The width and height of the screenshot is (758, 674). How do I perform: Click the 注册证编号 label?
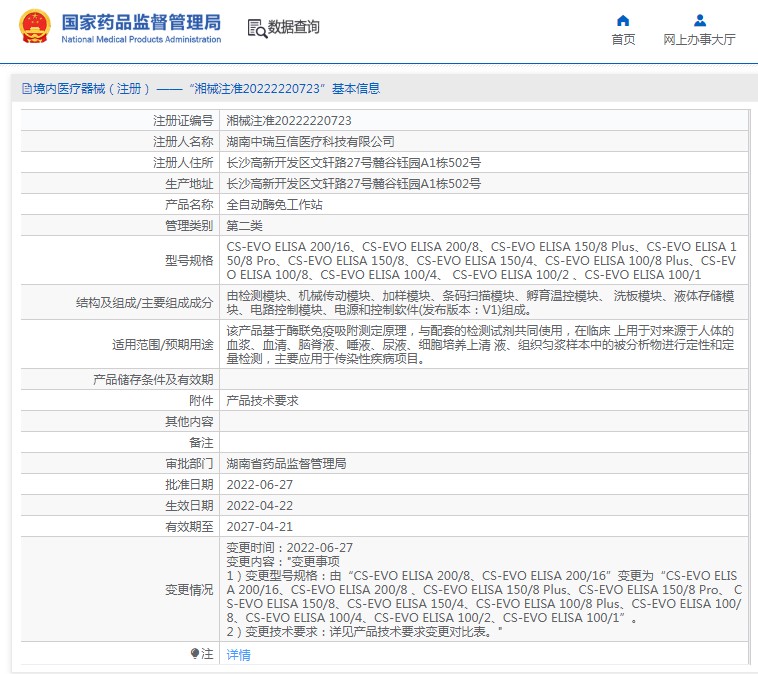click(x=183, y=120)
